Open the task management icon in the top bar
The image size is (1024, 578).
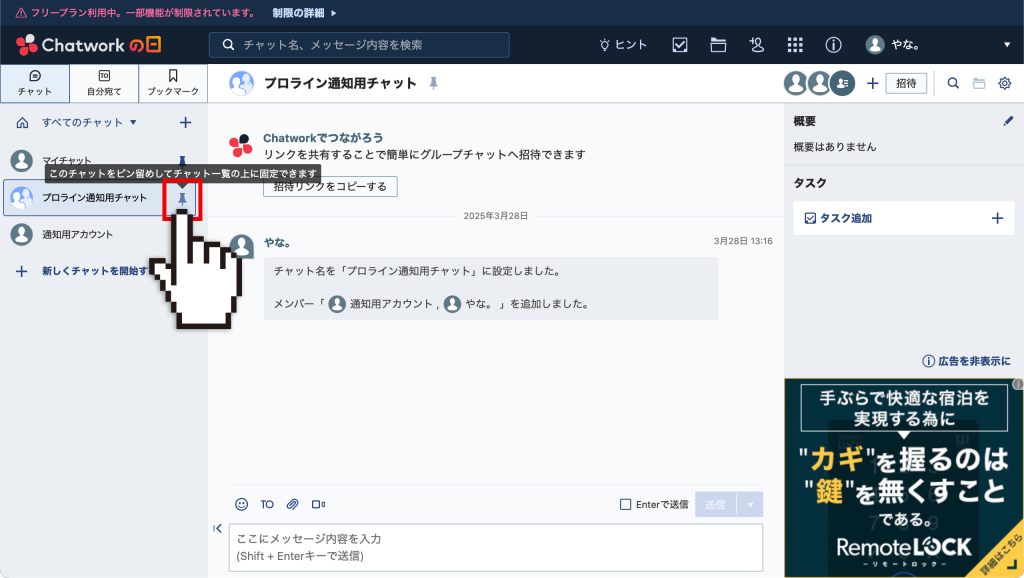680,45
